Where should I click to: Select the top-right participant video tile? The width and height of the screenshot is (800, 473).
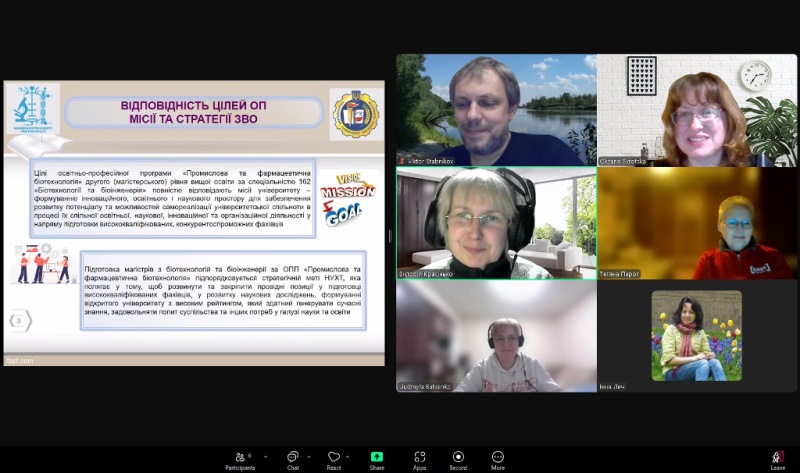pos(697,110)
